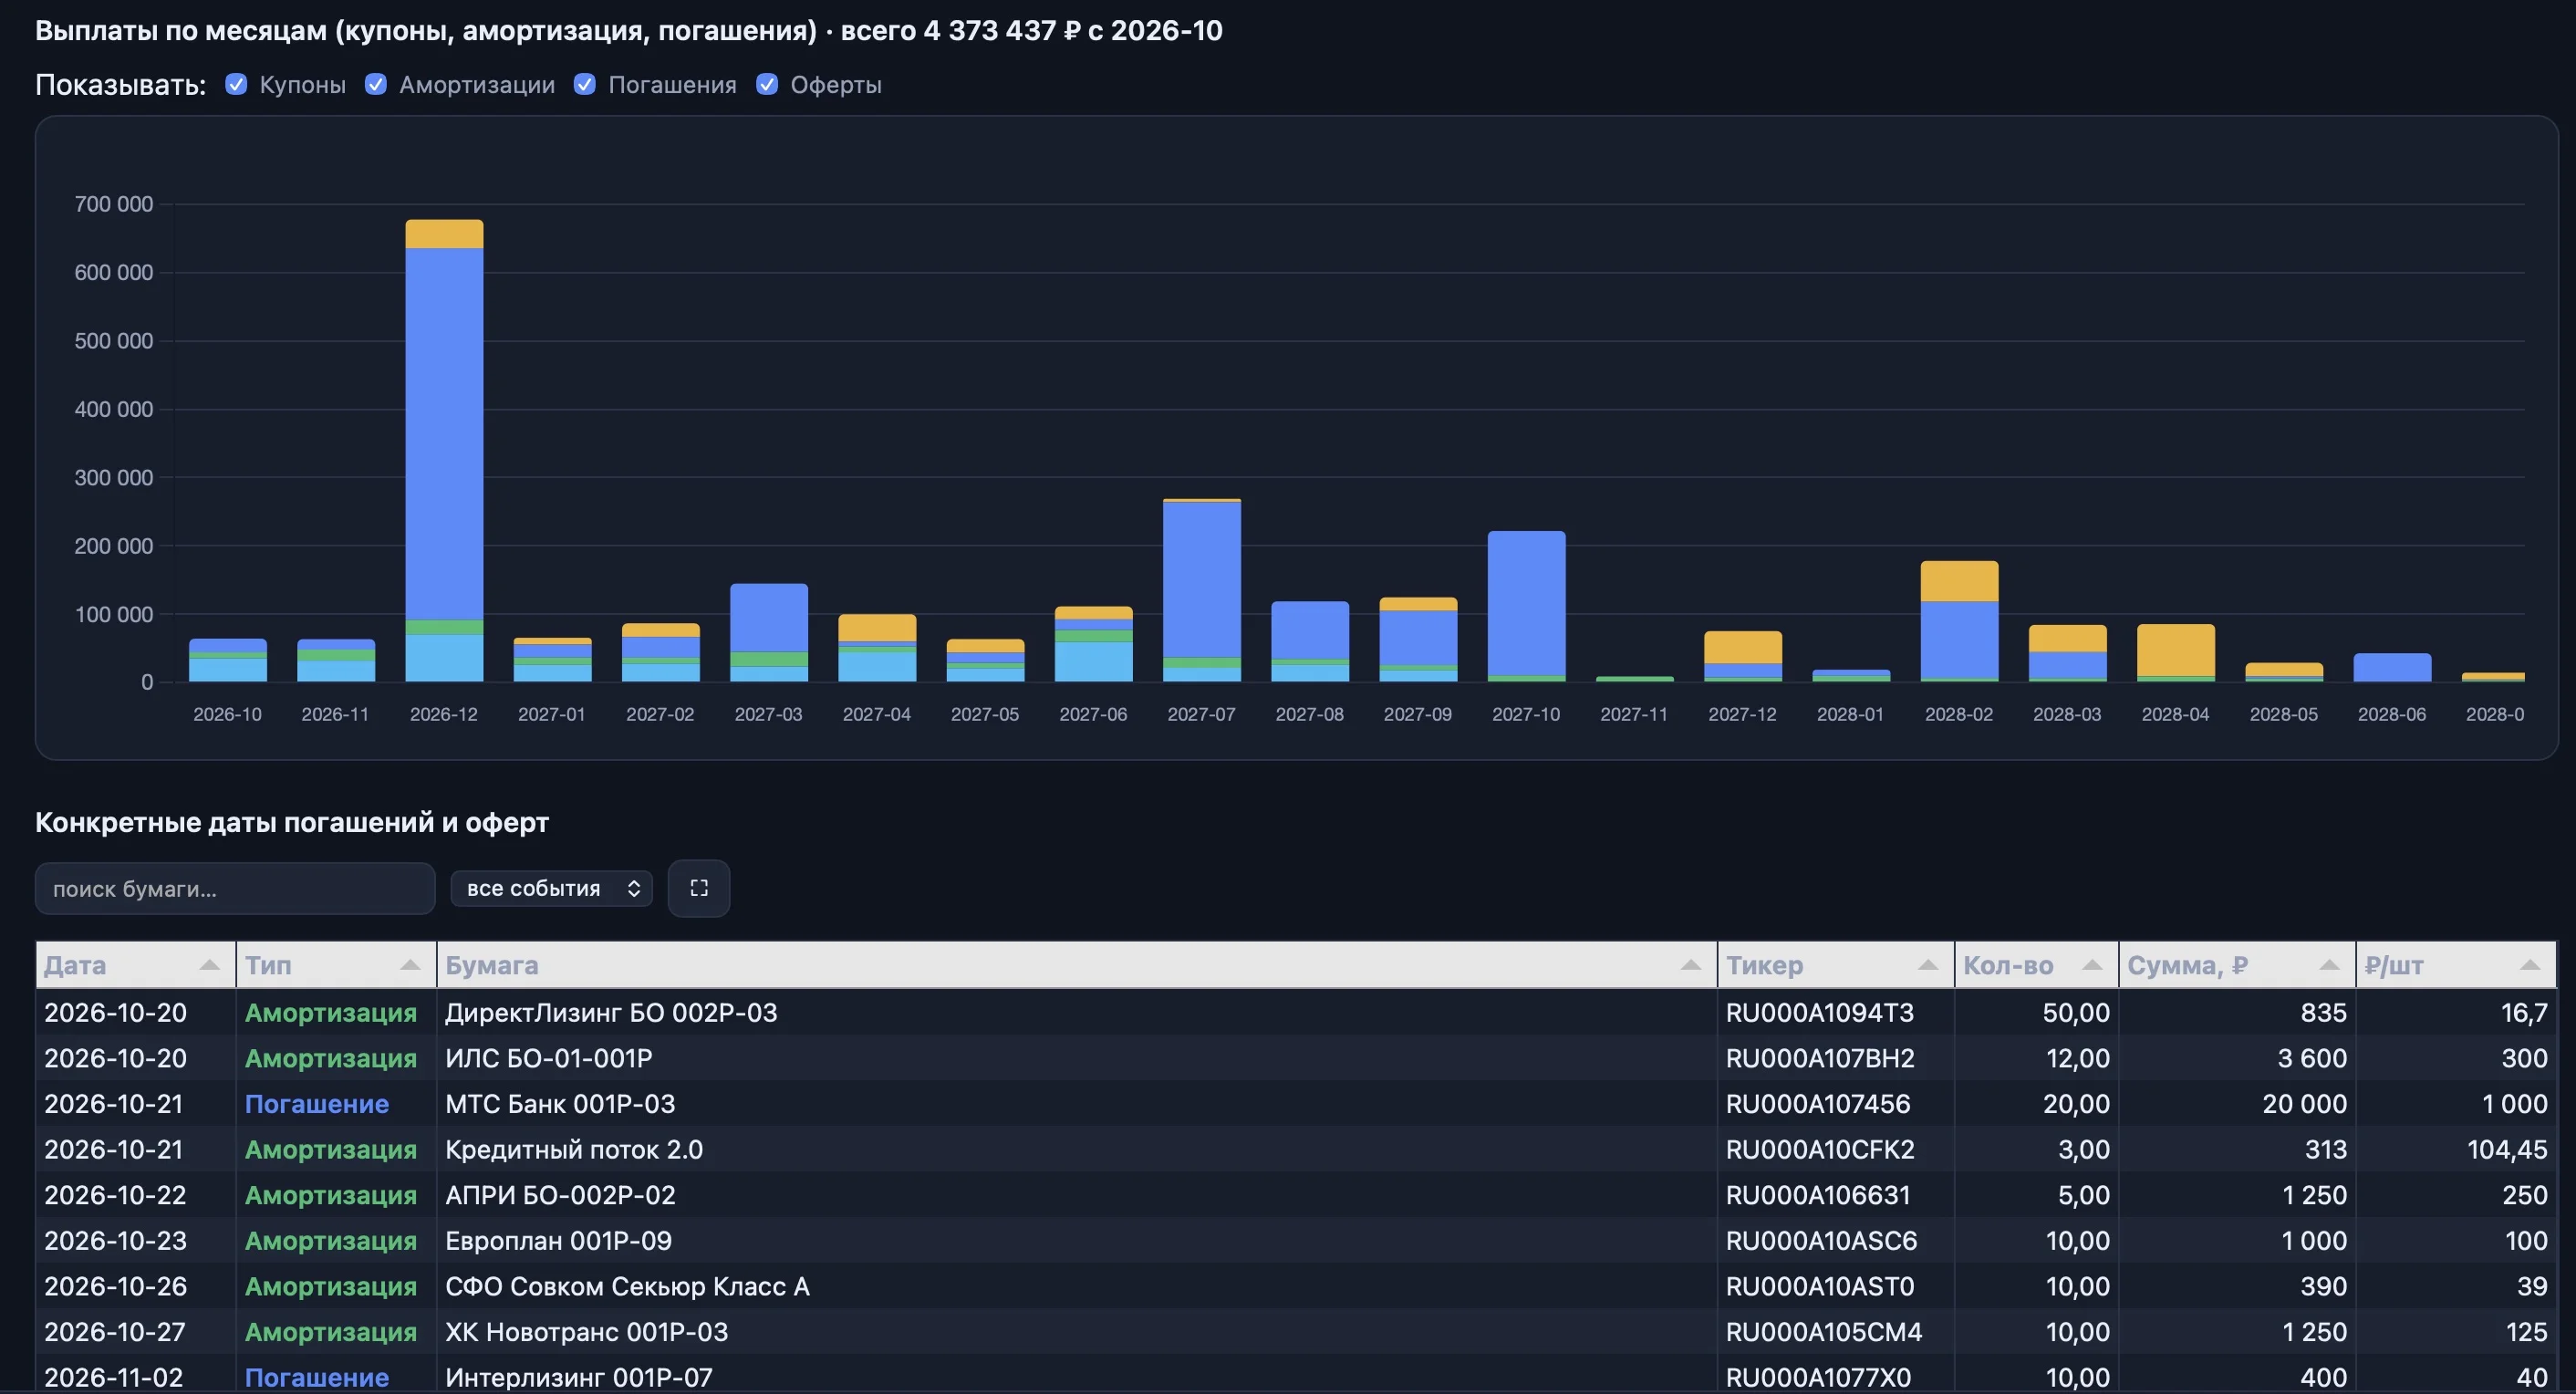The image size is (2576, 1394).
Task: Select 'ИЛС БО-01-001Р' paper name
Action: (x=548, y=1058)
